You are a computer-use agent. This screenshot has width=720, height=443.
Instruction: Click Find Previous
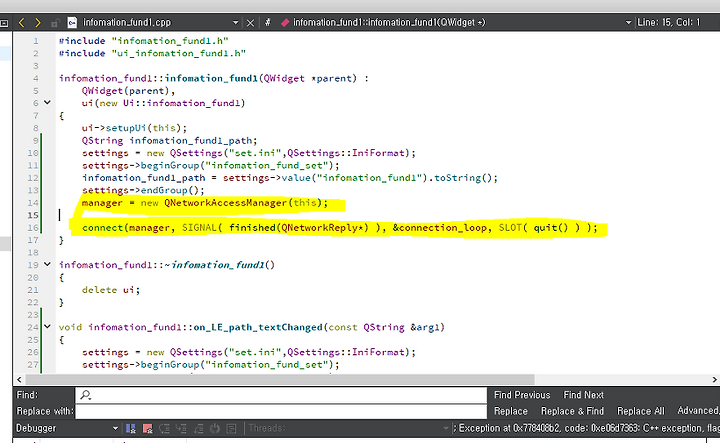click(x=522, y=395)
